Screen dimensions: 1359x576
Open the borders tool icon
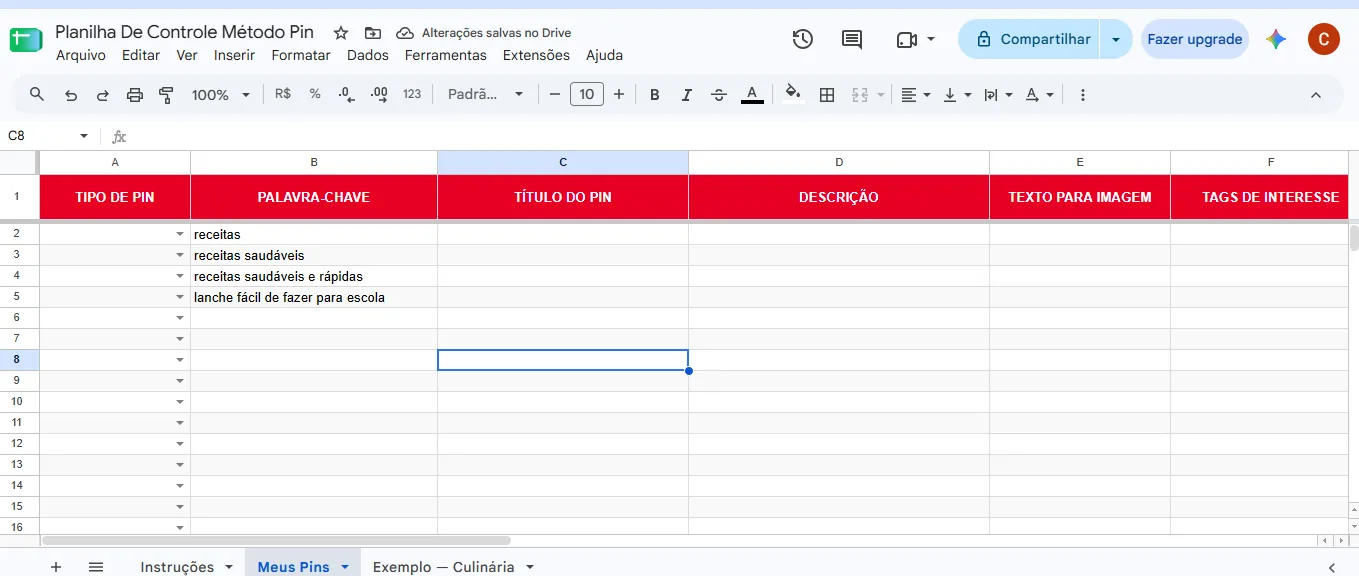point(827,94)
